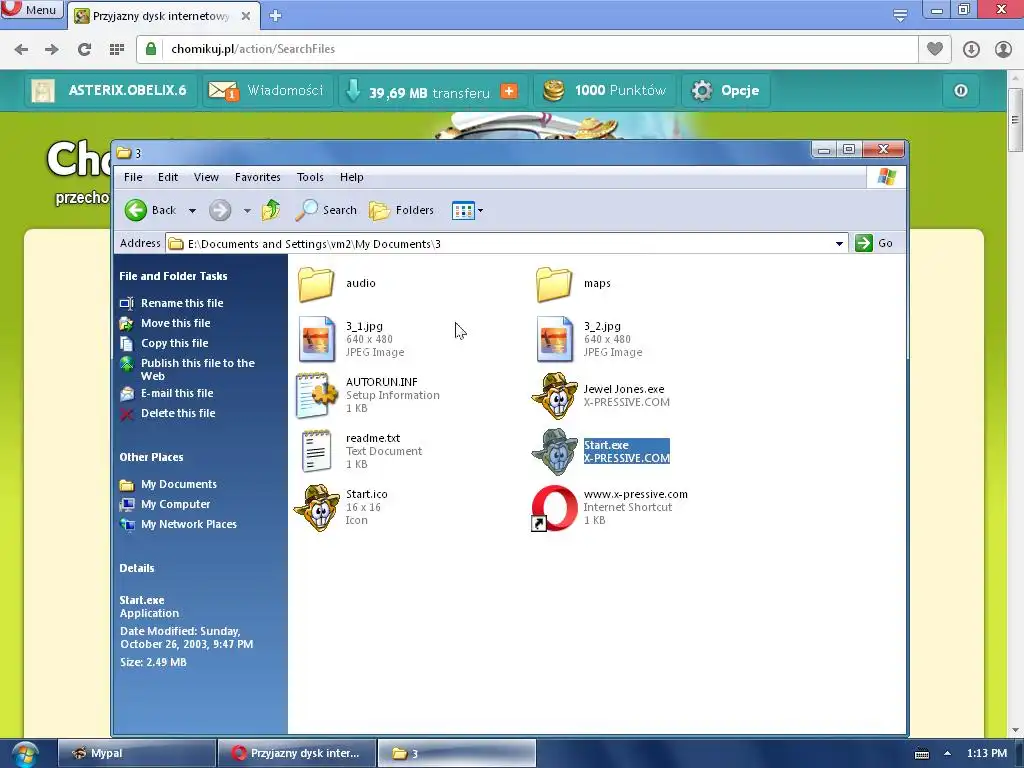Select the 3_1.jpg image file

(x=316, y=339)
